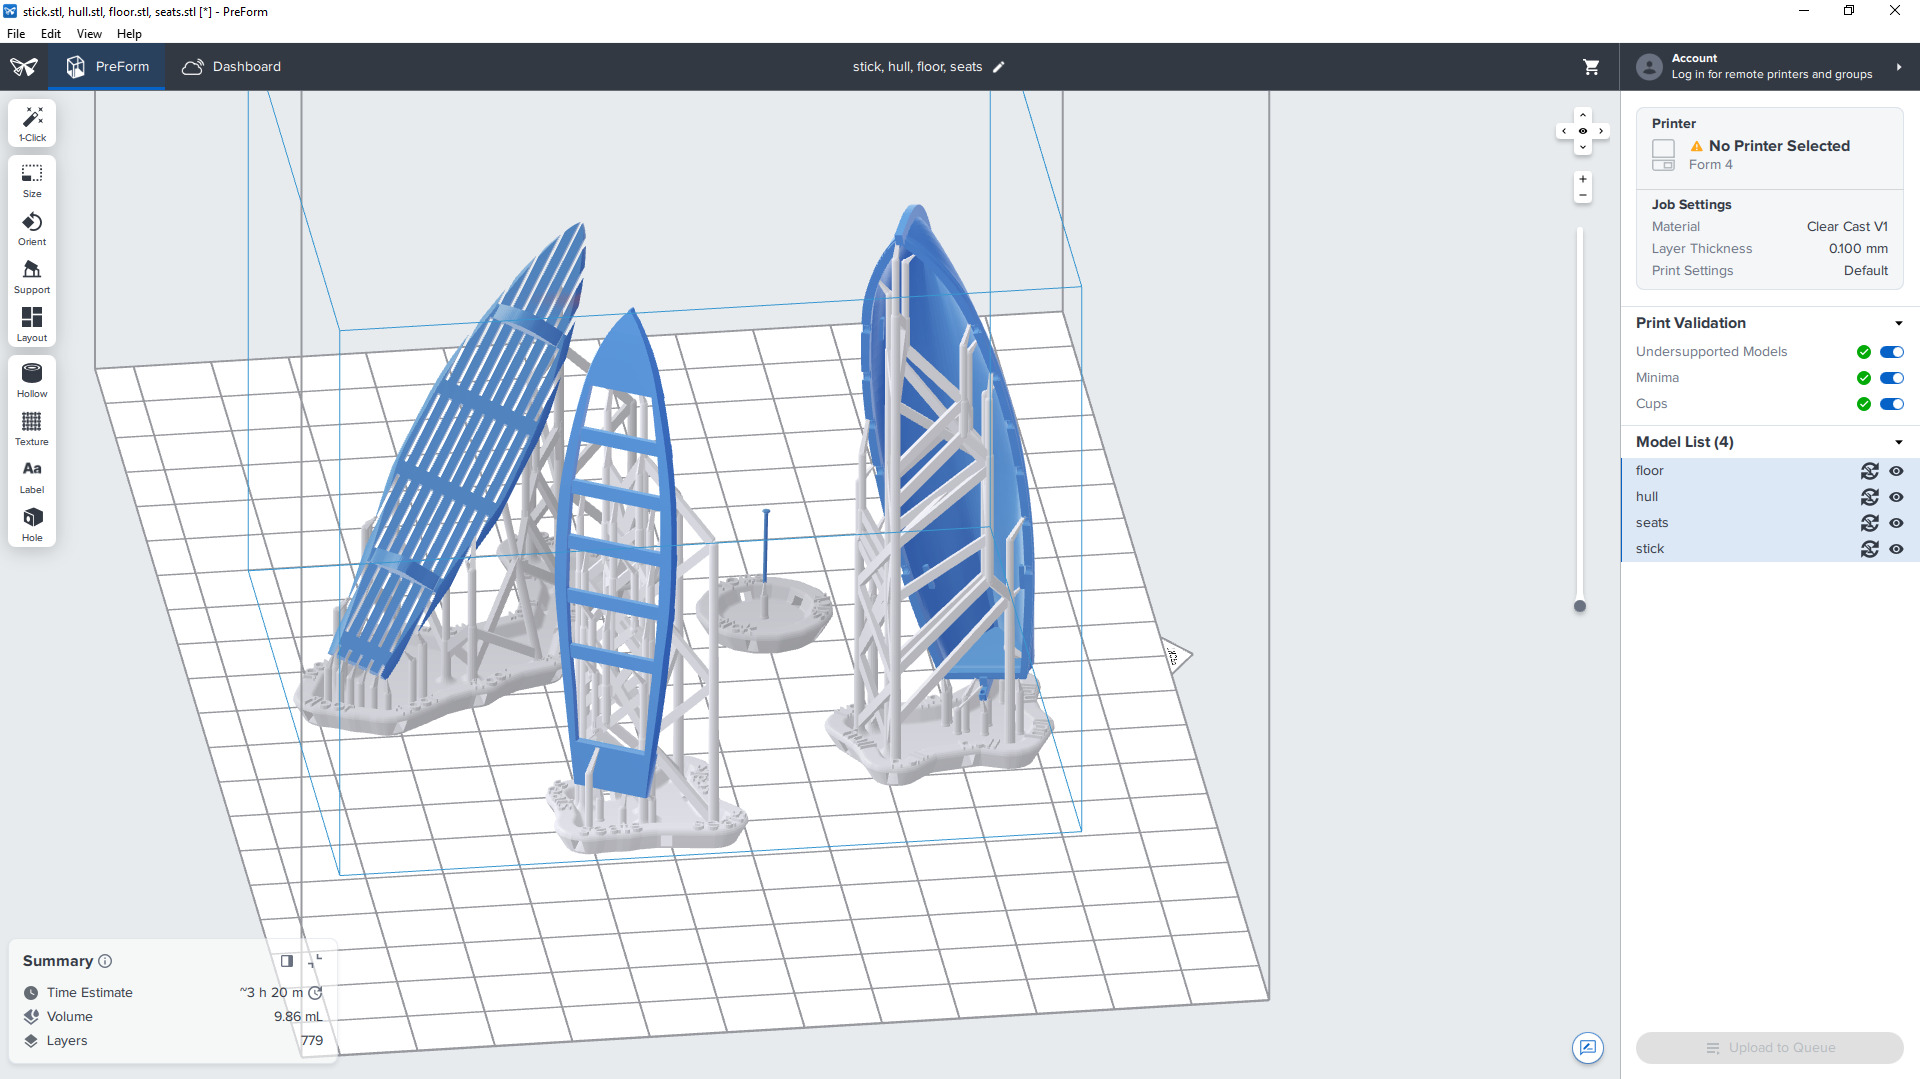This screenshot has height=1079, width=1920.
Task: Open Print Settings Default option
Action: (1866, 271)
